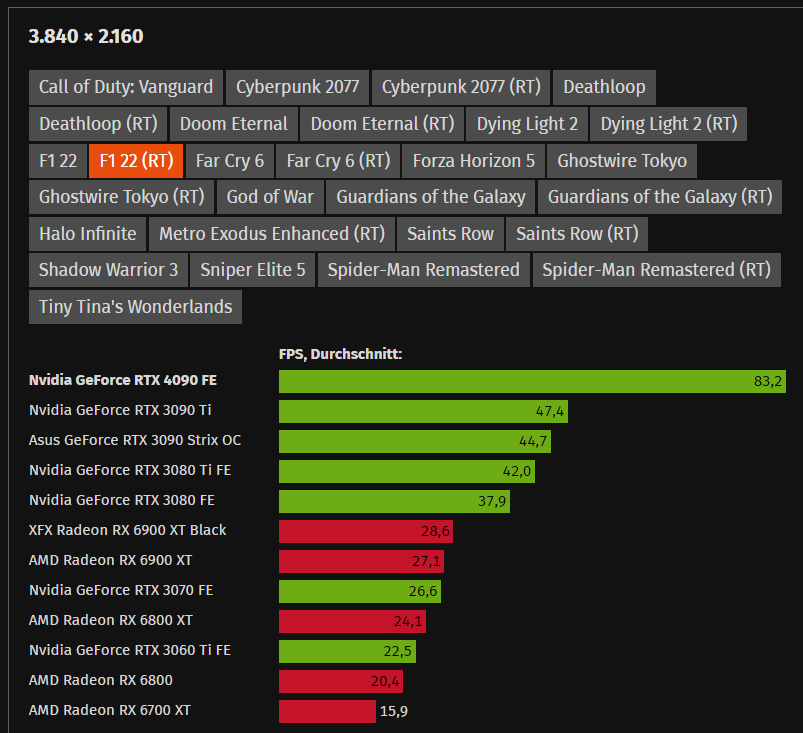
Task: Show Sniper Elite 5 benchmark results
Action: coord(252,270)
